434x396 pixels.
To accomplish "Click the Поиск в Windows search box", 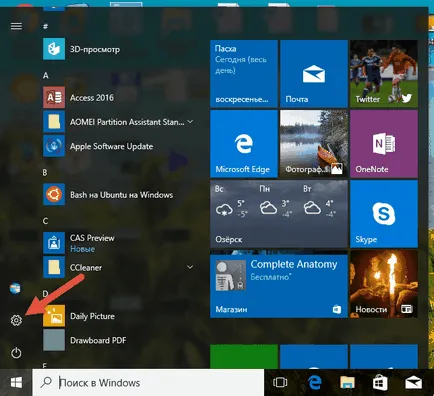I will (x=148, y=383).
